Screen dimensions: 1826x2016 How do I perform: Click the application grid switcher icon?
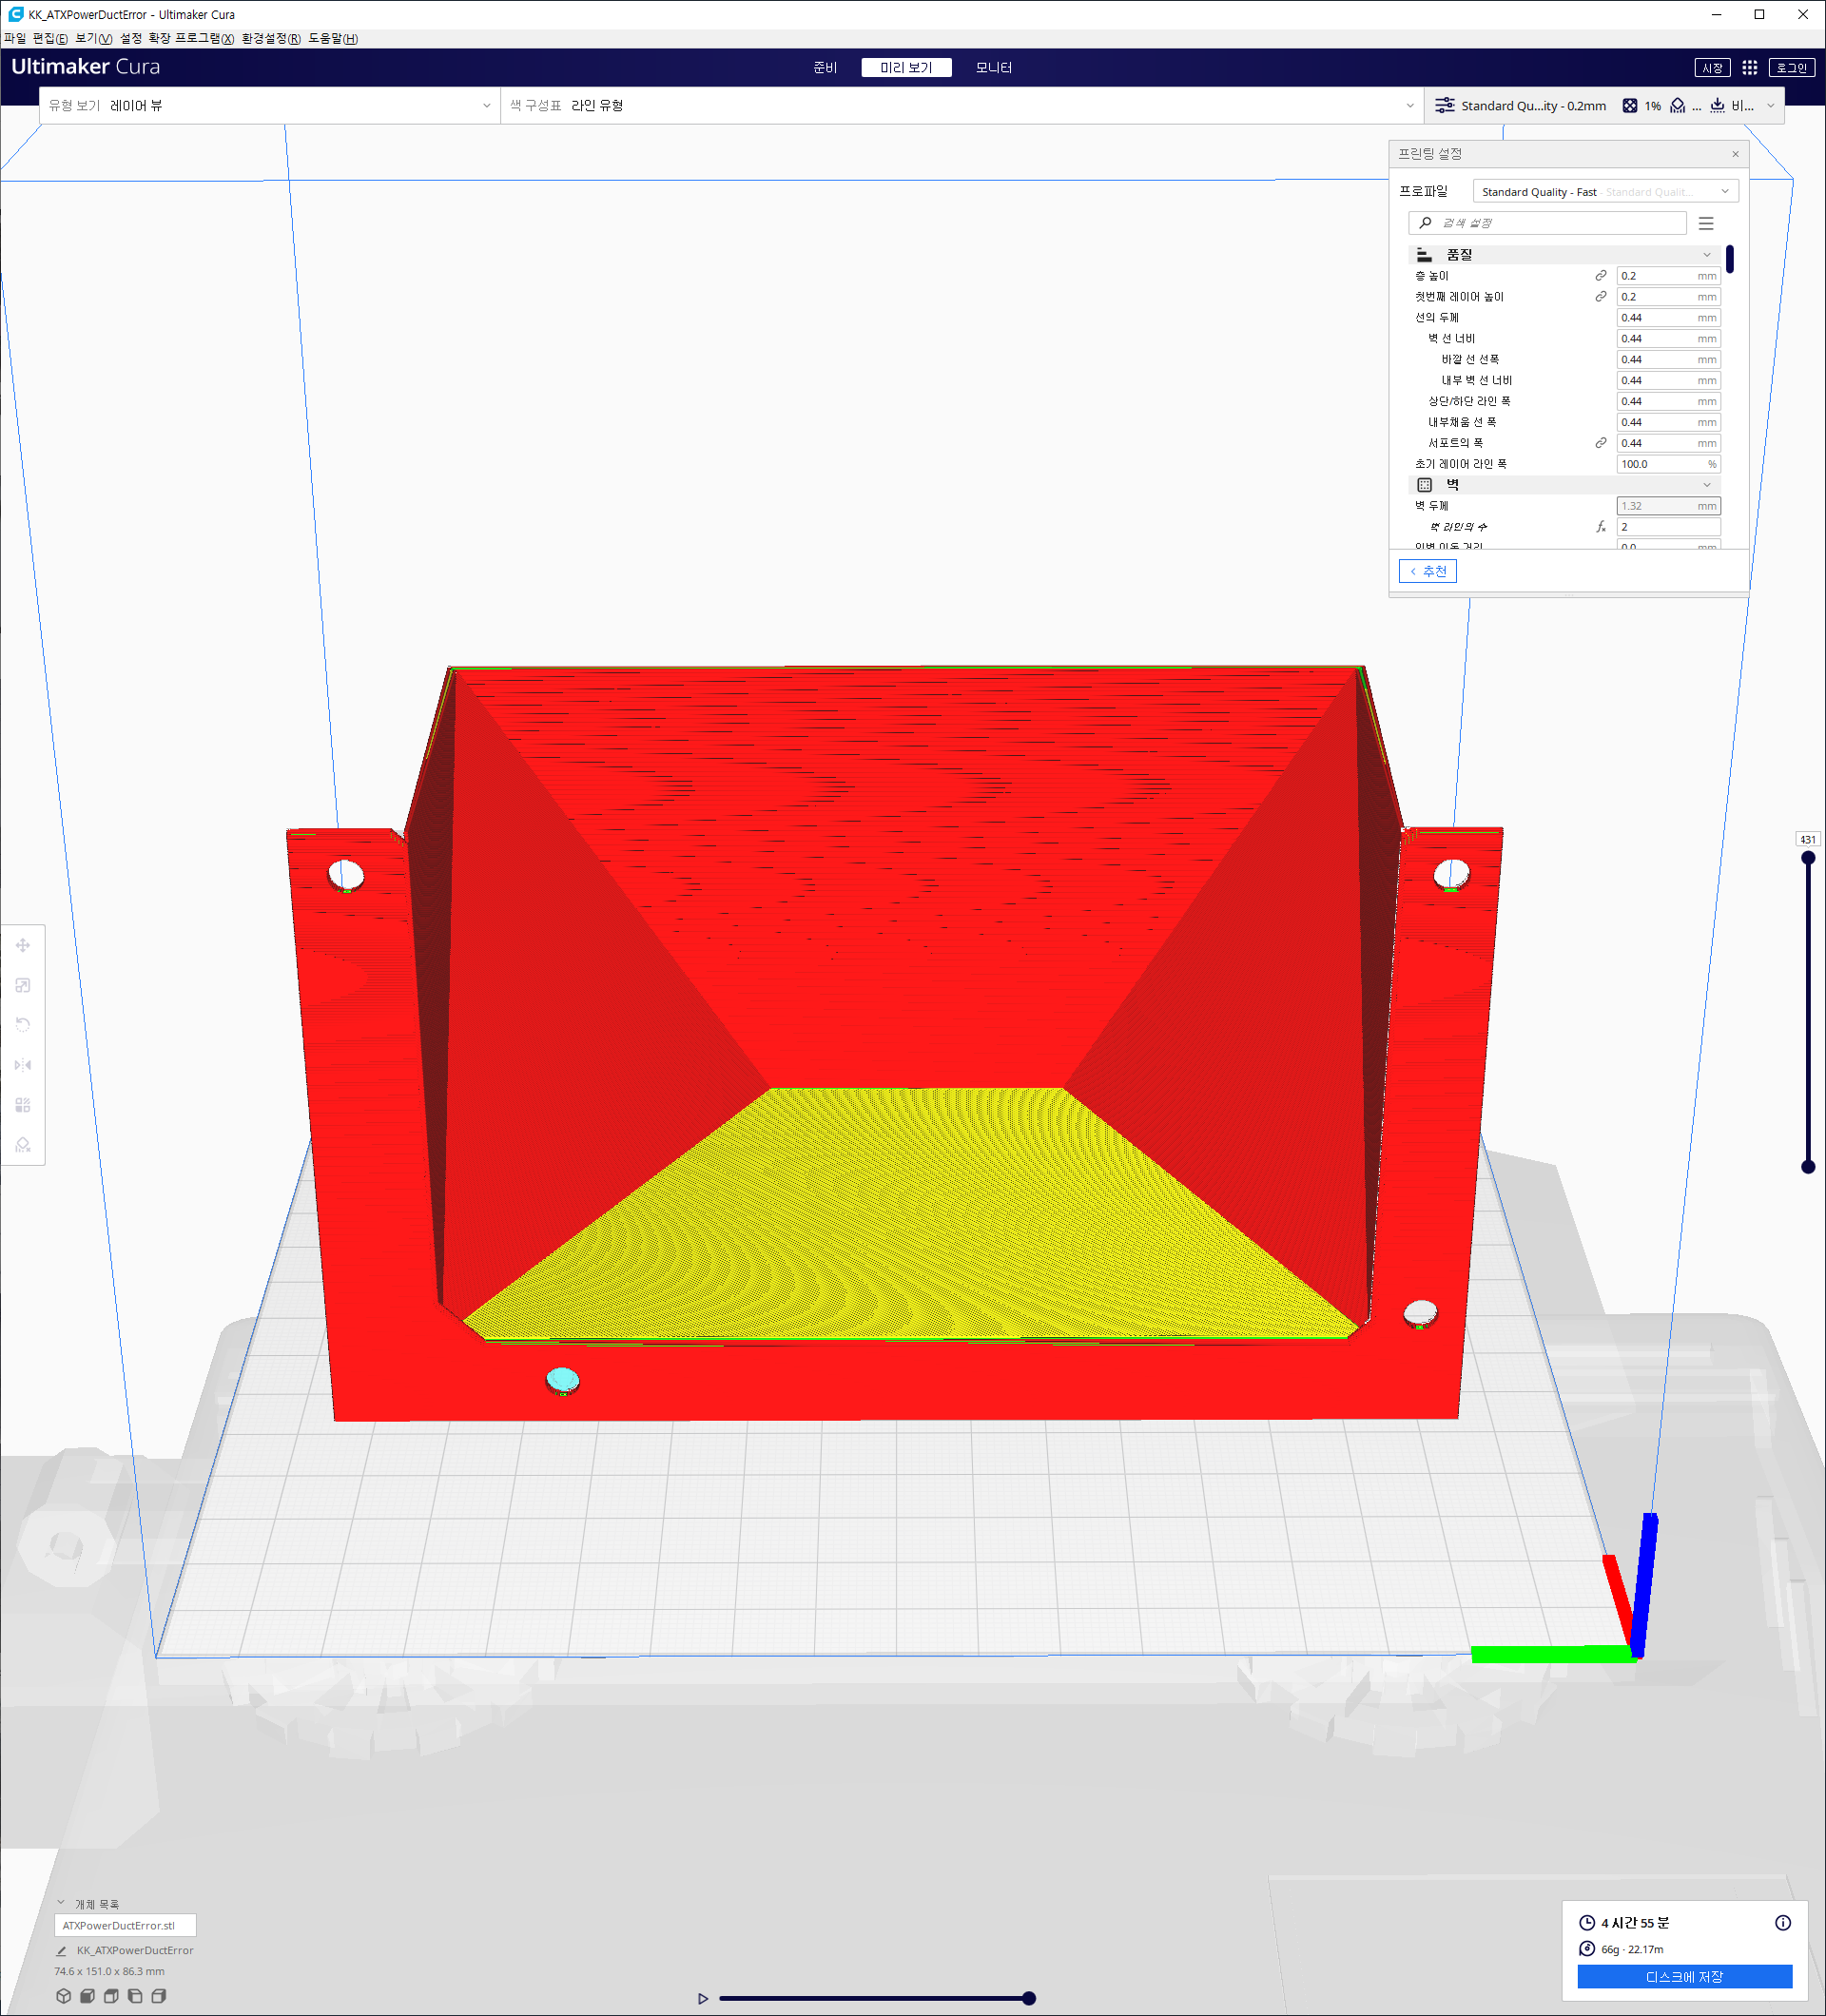coord(1749,68)
